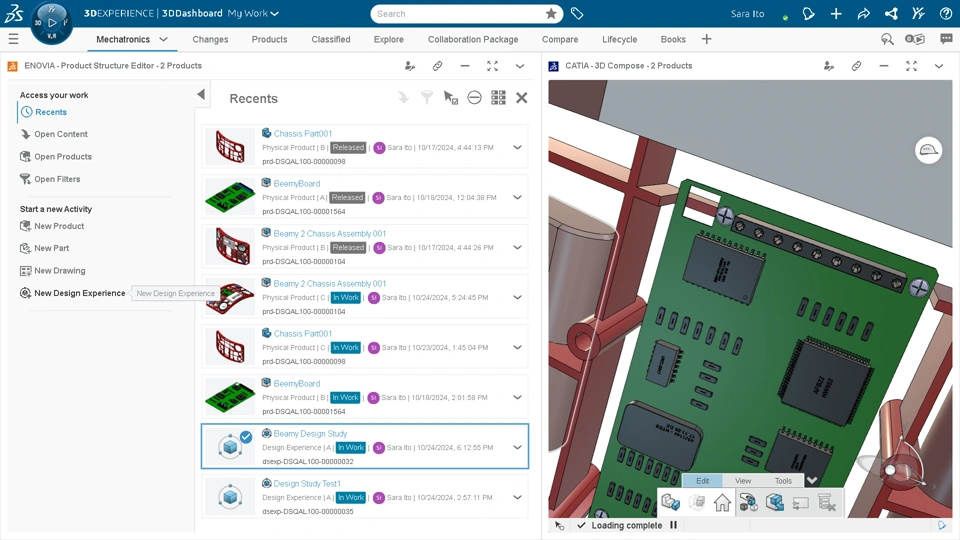Viewport: 960px width, 540px height.
Task: Click into the top Search field
Action: [458, 13]
